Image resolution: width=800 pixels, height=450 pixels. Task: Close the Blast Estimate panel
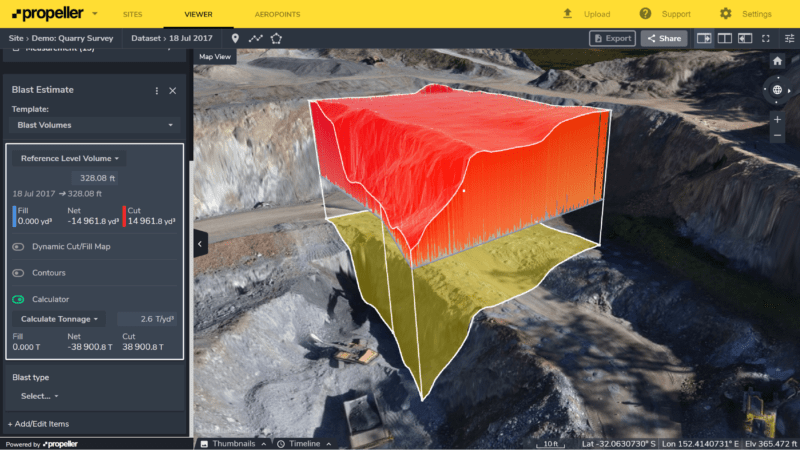point(172,90)
